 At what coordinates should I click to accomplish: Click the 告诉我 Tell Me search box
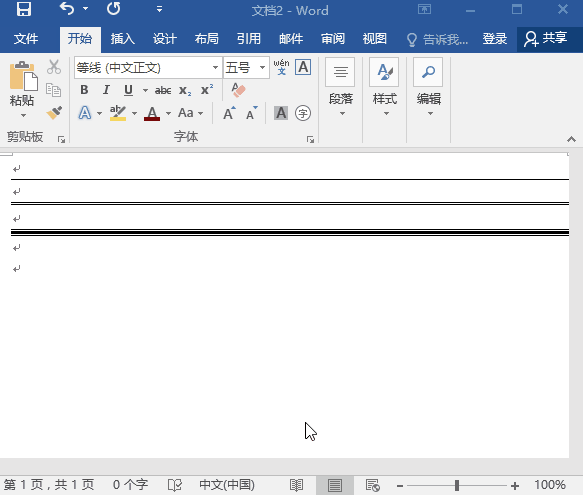(437, 39)
